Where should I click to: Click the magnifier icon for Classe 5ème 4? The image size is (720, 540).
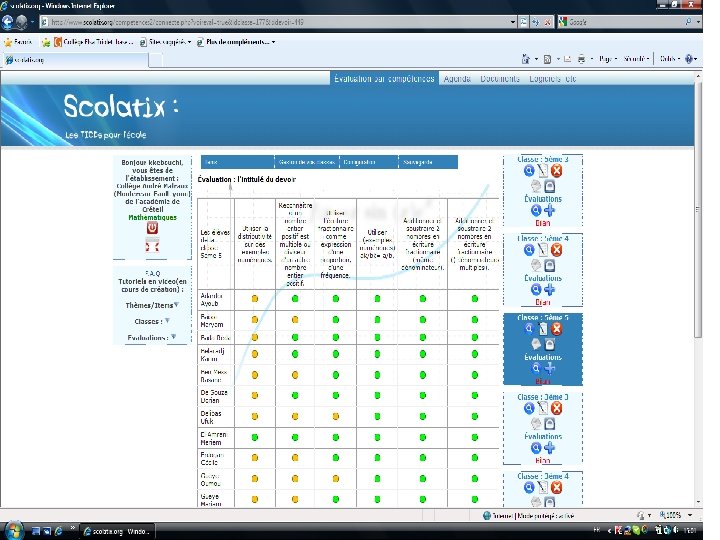(529, 250)
